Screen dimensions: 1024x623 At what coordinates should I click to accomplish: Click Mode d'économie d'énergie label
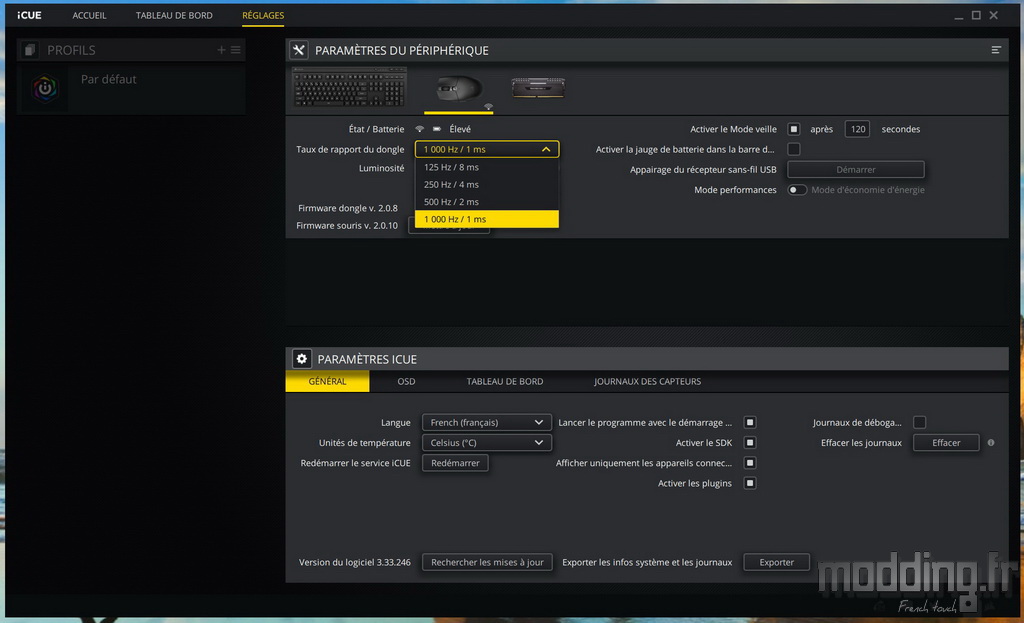click(x=868, y=190)
